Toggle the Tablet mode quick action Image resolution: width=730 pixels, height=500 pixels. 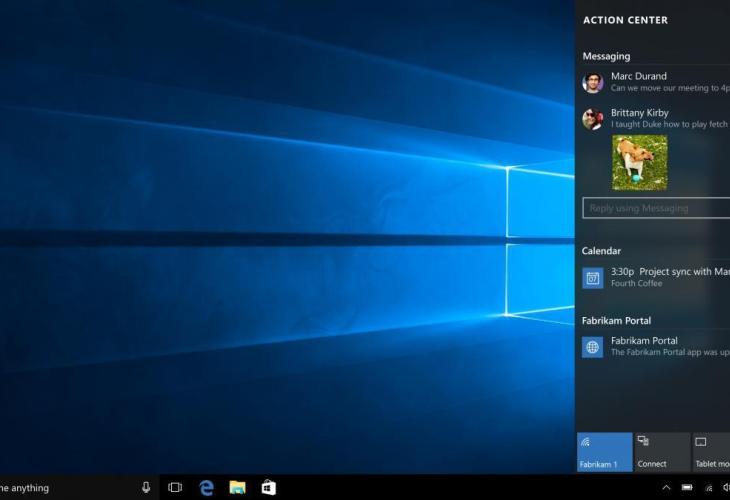coord(710,452)
